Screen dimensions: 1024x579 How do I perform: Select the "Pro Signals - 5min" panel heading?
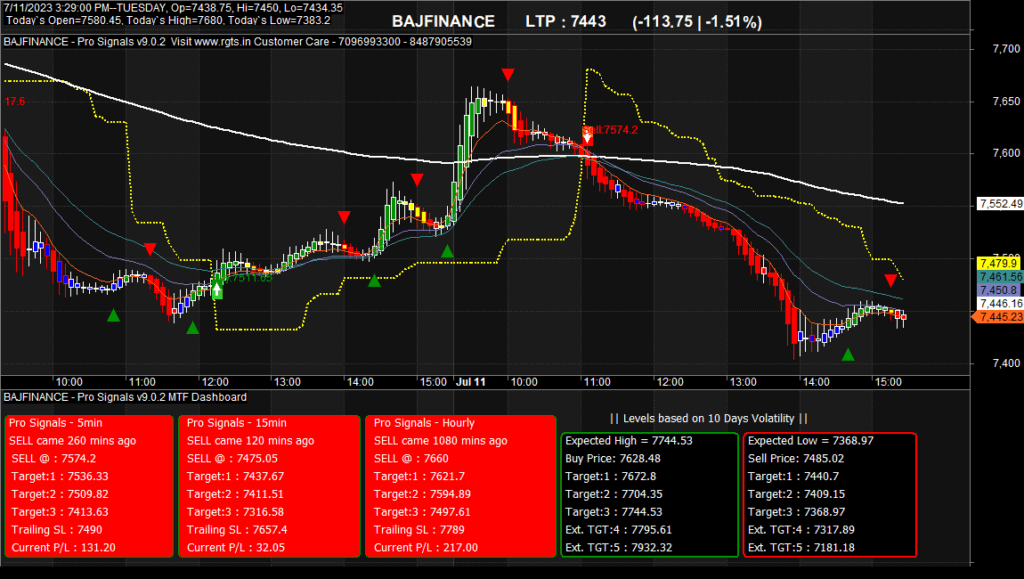coord(56,423)
